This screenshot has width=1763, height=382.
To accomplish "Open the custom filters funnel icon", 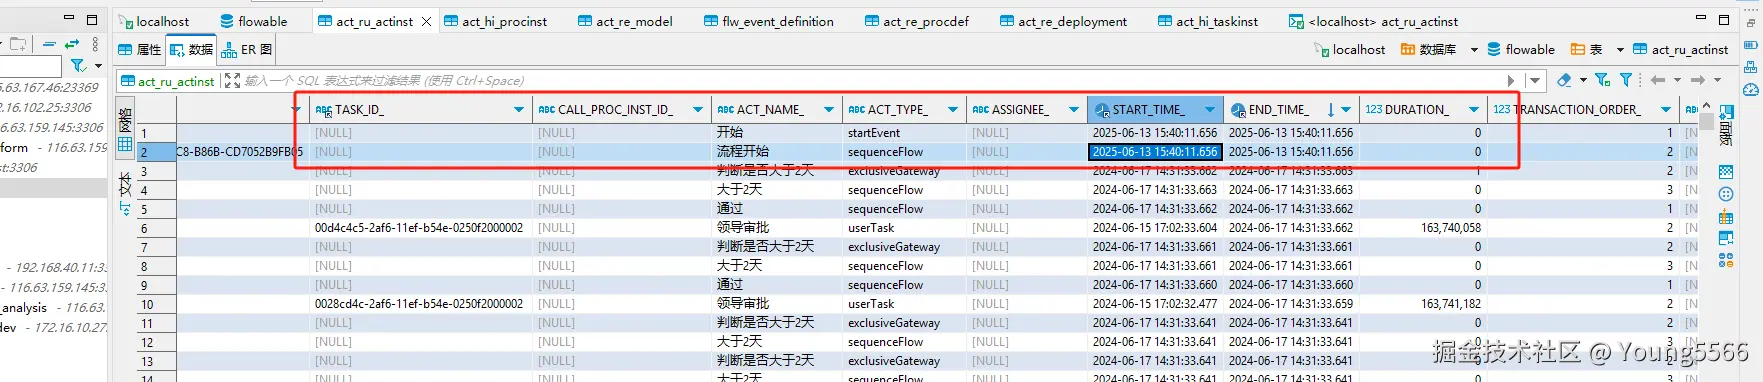I will coord(1626,80).
